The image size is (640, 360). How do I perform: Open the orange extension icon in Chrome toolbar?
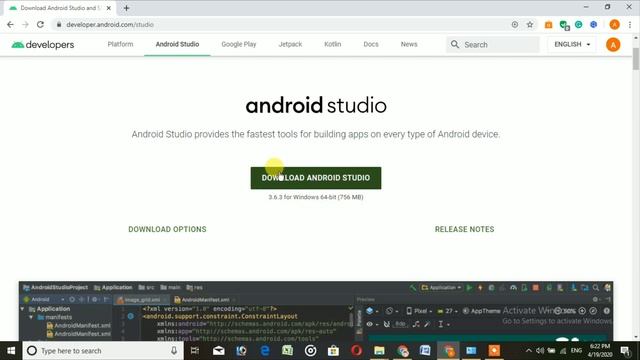549,25
